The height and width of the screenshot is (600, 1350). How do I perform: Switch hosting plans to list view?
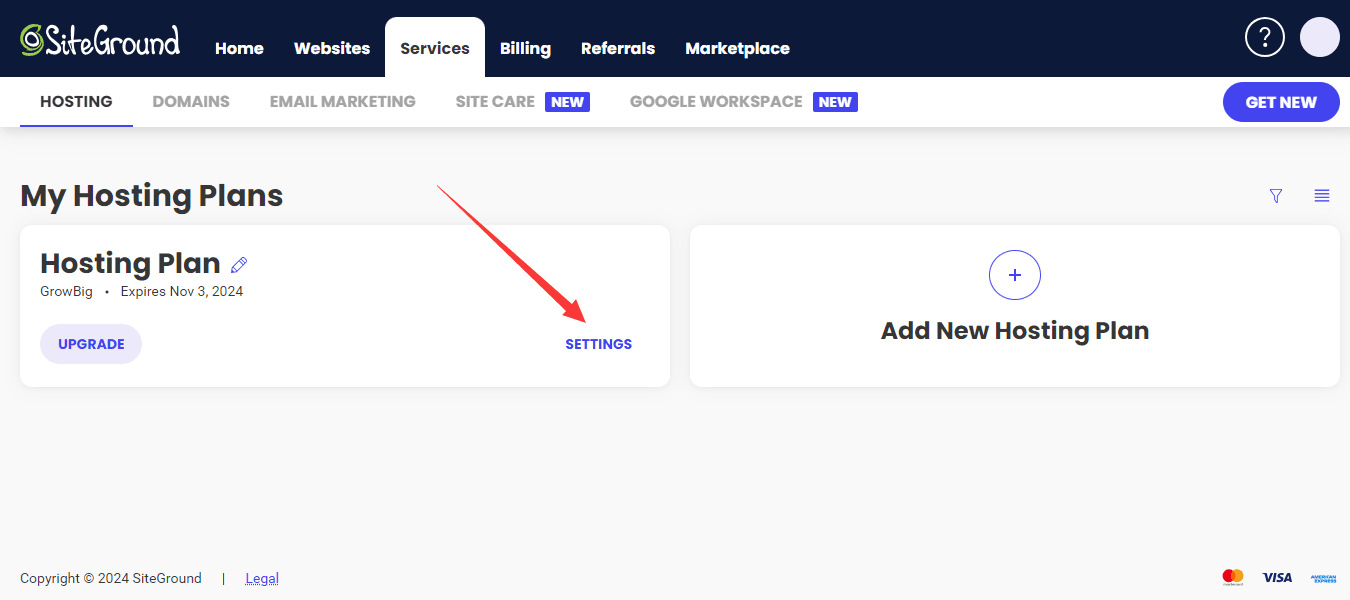1321,196
